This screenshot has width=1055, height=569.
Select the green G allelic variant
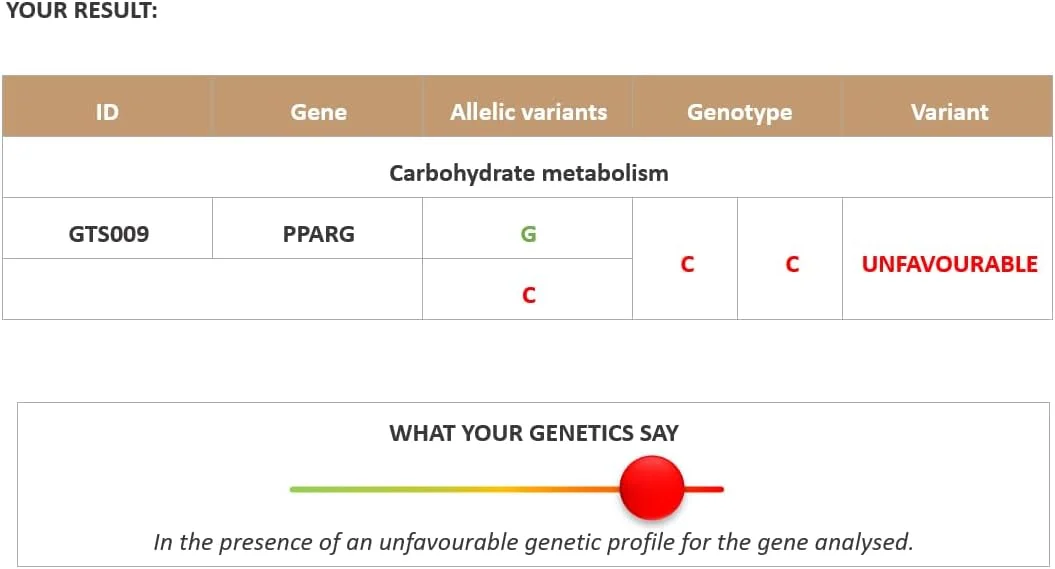click(528, 234)
